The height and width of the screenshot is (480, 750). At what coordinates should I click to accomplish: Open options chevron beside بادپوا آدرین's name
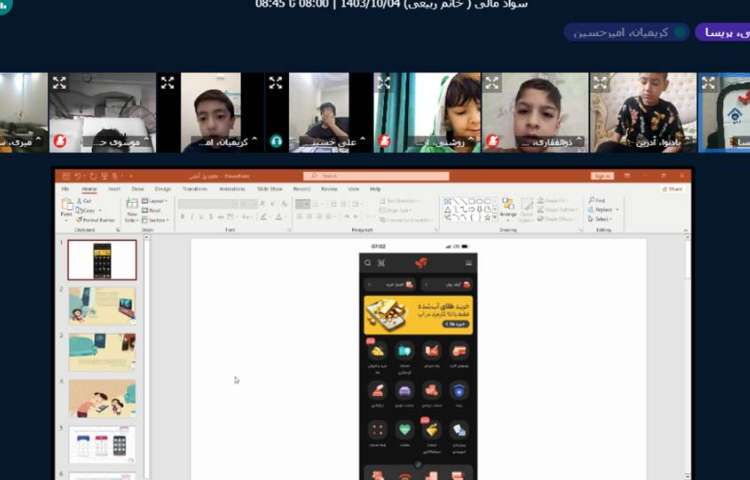point(687,140)
